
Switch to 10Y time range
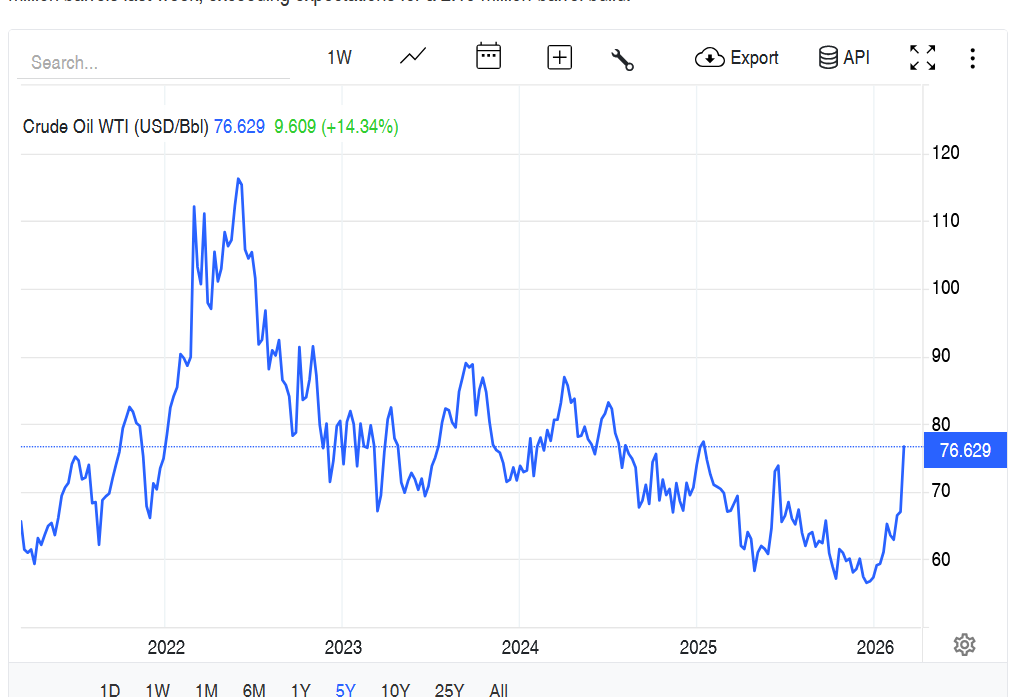(x=395, y=689)
